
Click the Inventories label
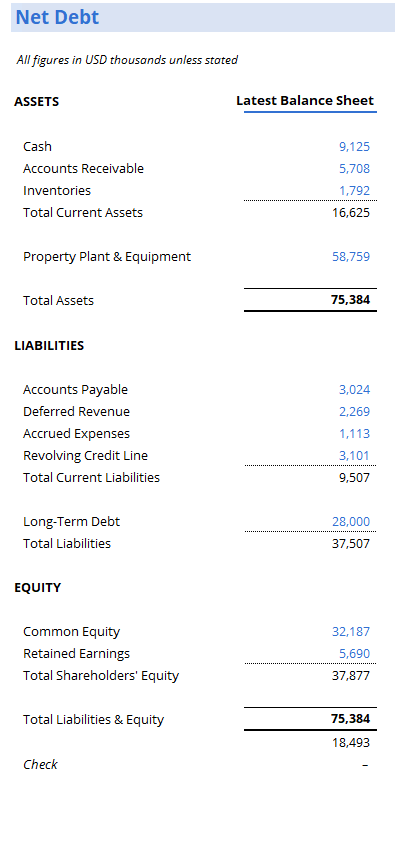[x=57, y=190]
